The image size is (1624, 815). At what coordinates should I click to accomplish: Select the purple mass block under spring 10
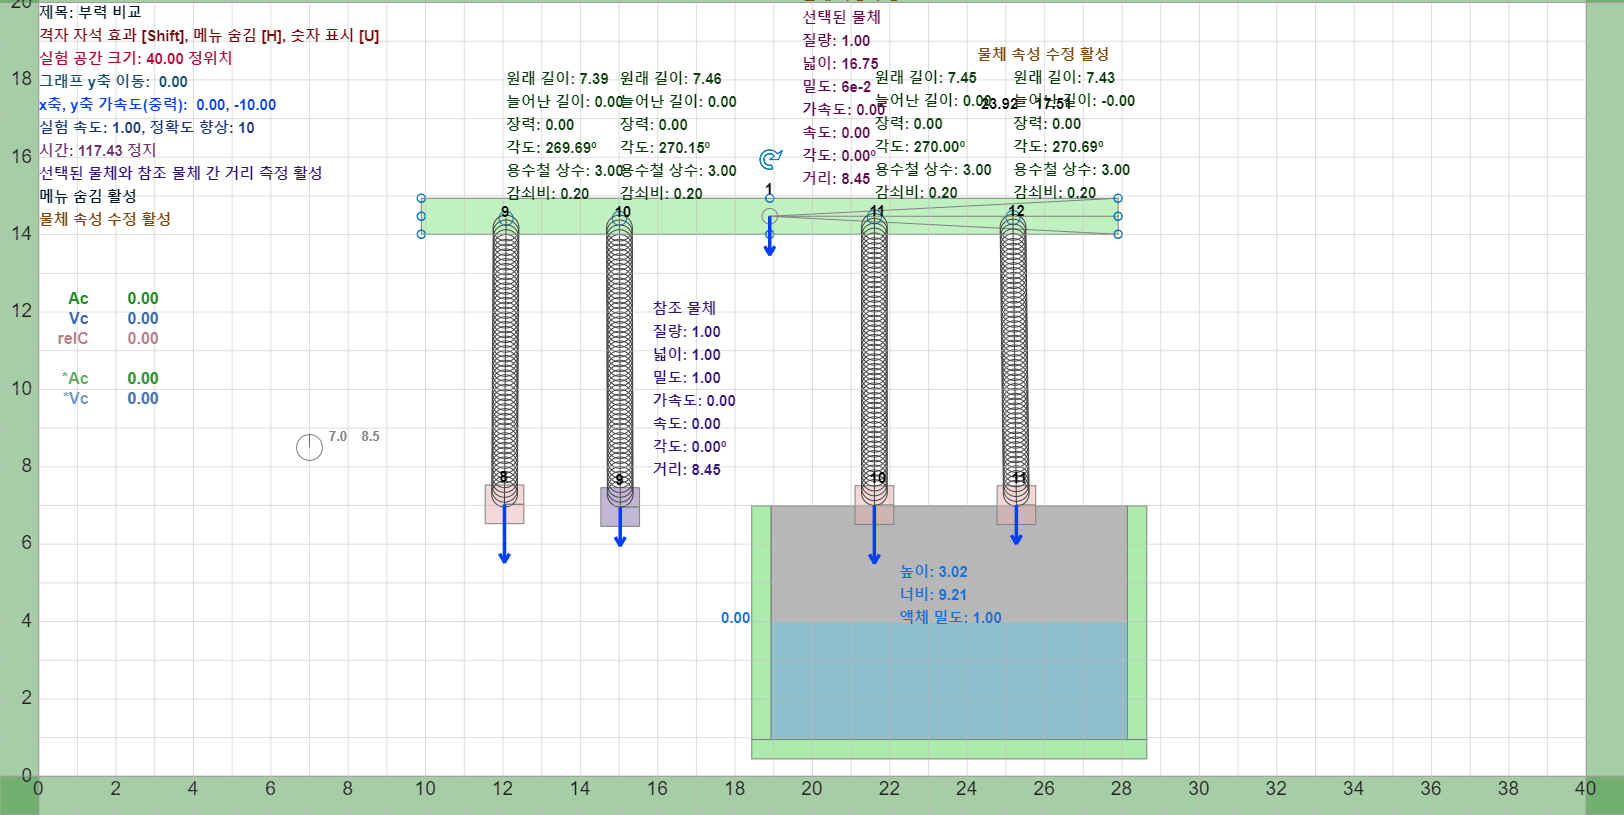click(x=620, y=507)
